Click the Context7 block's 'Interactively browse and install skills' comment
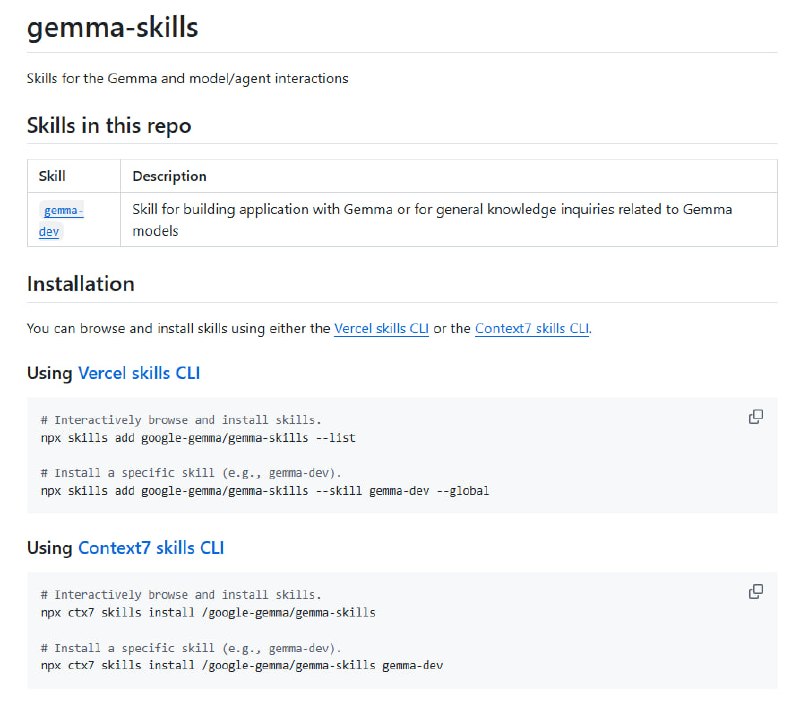800x707 pixels. click(181, 595)
